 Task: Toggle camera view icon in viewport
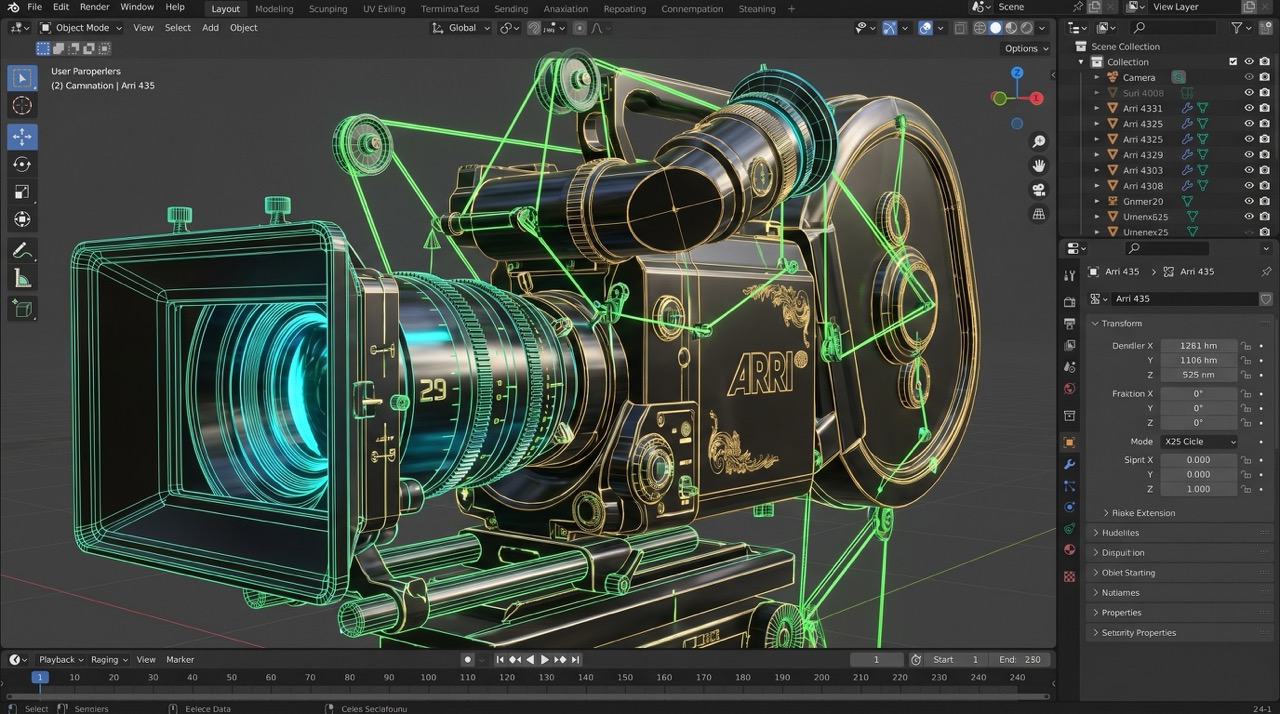[1039, 190]
